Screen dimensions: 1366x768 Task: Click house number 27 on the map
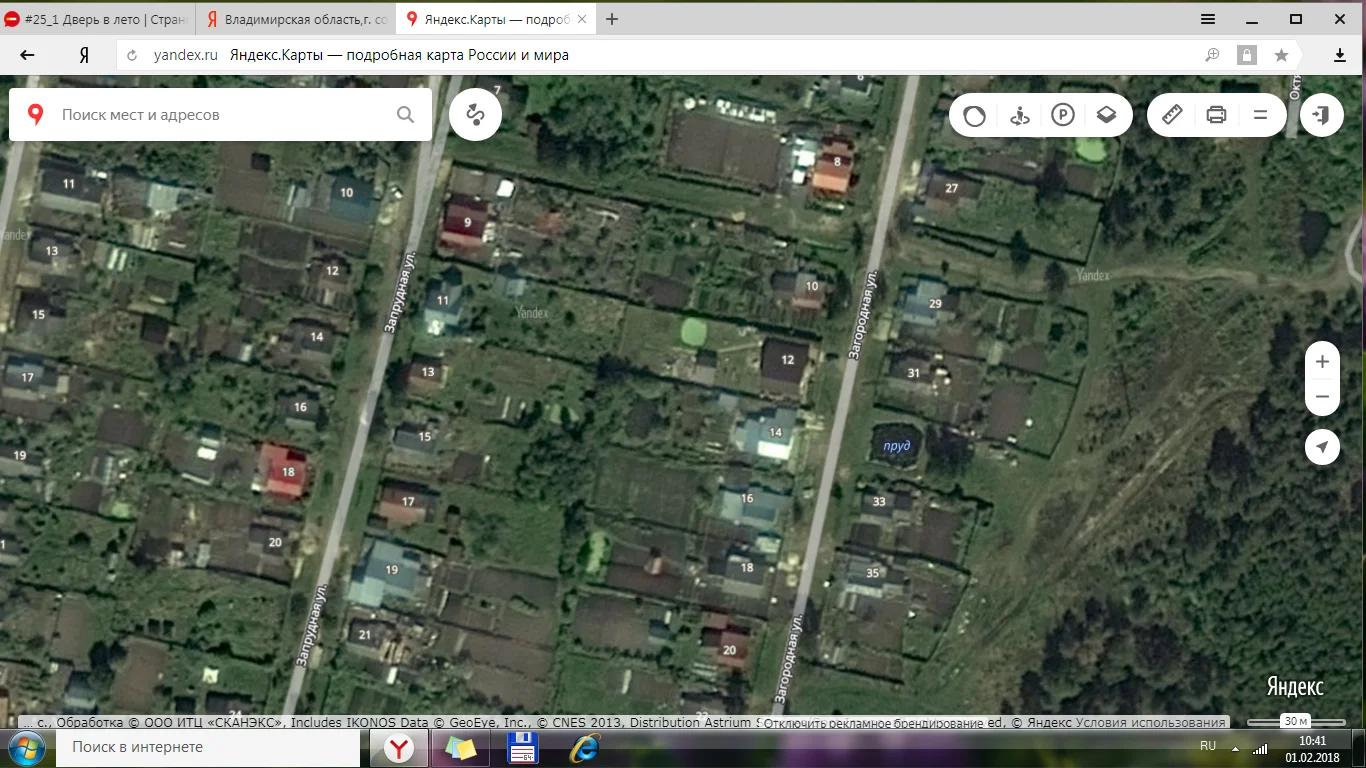(951, 188)
